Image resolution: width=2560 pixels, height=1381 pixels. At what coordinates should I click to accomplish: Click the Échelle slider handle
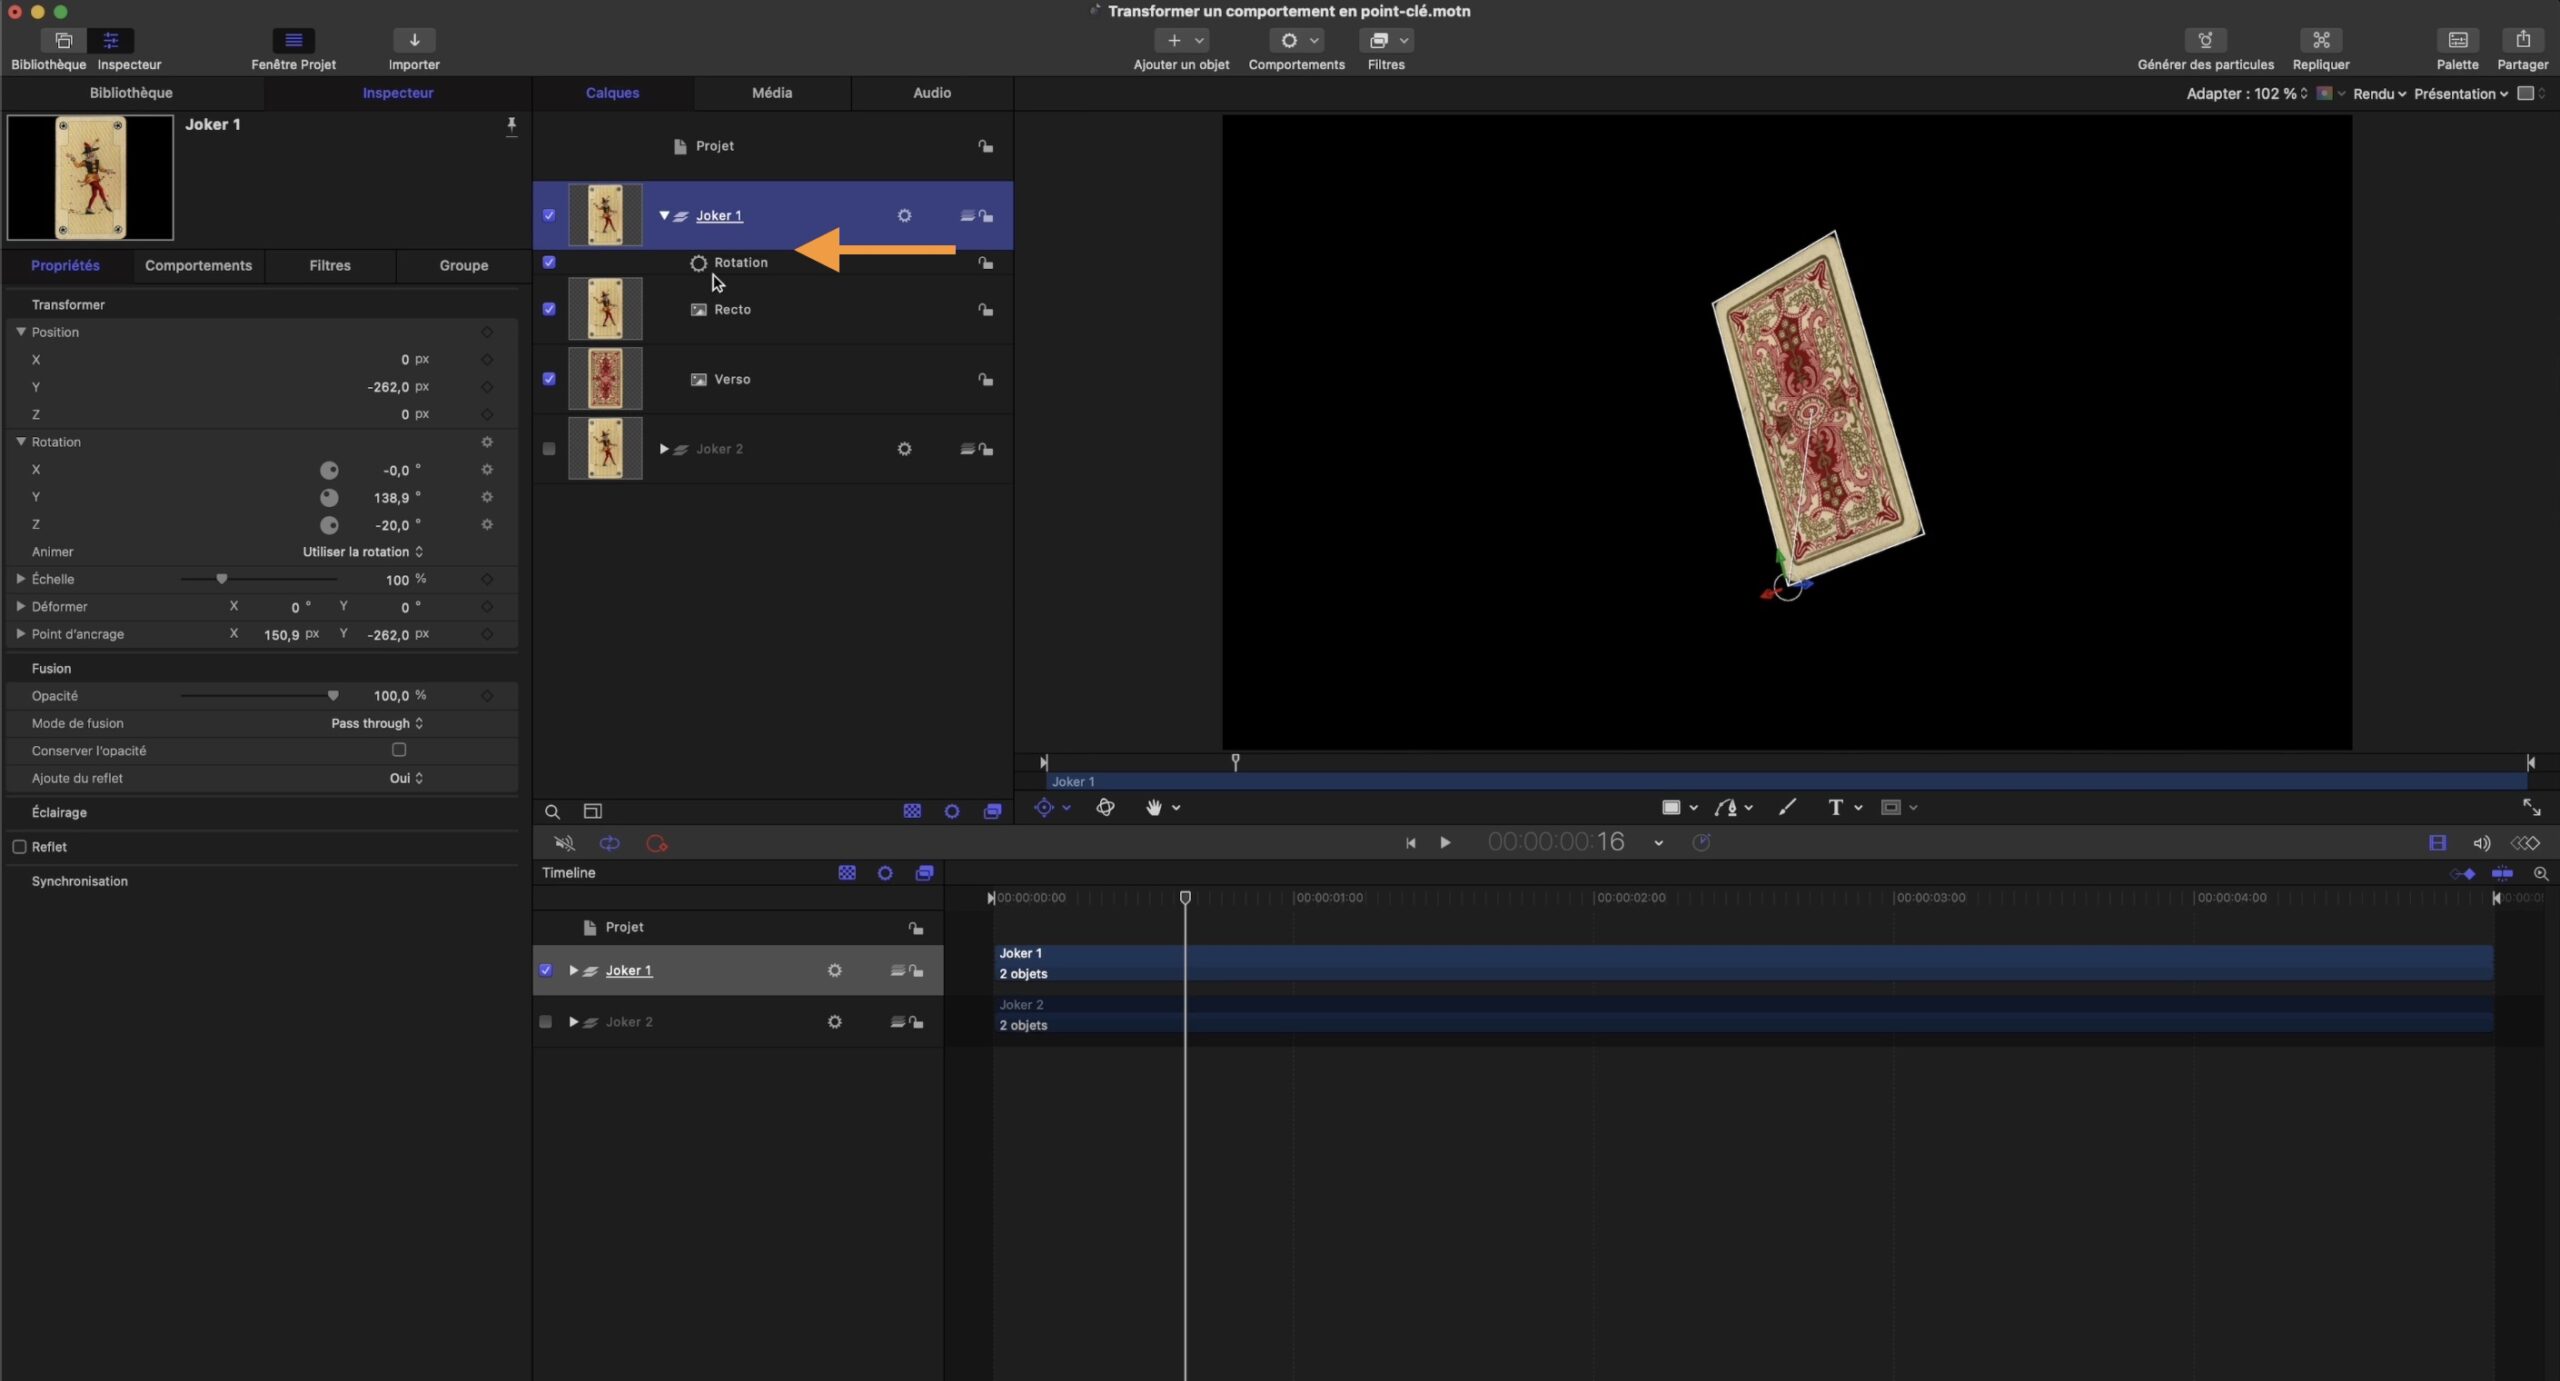222,580
